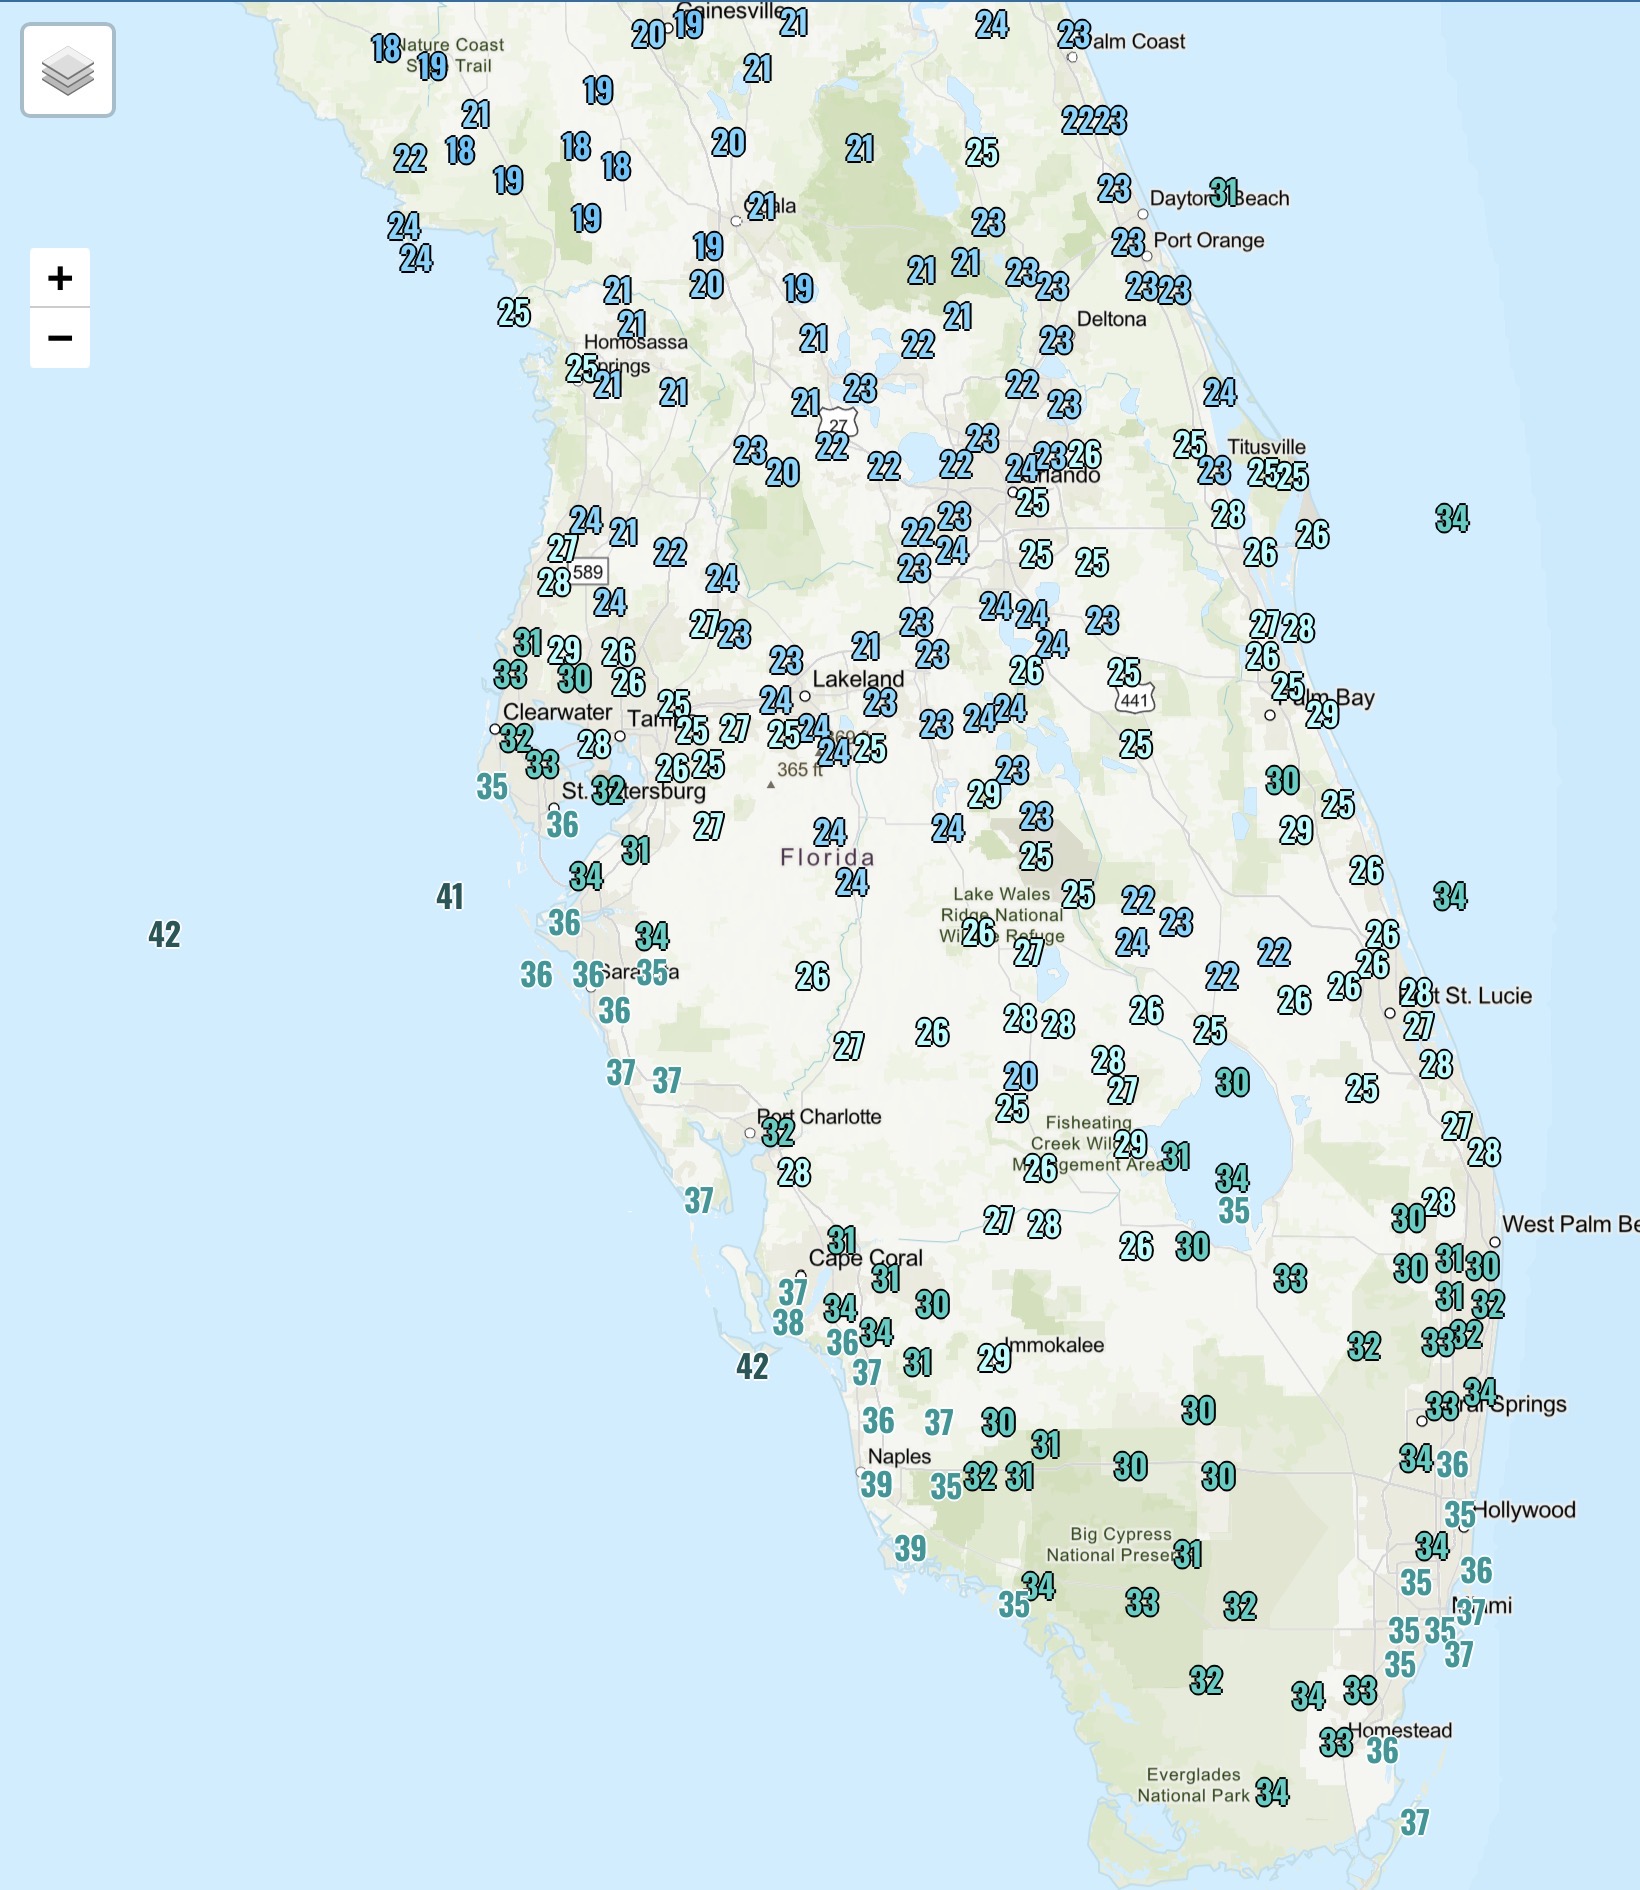
Task: Click the Deltona city label
Action: point(1111,319)
